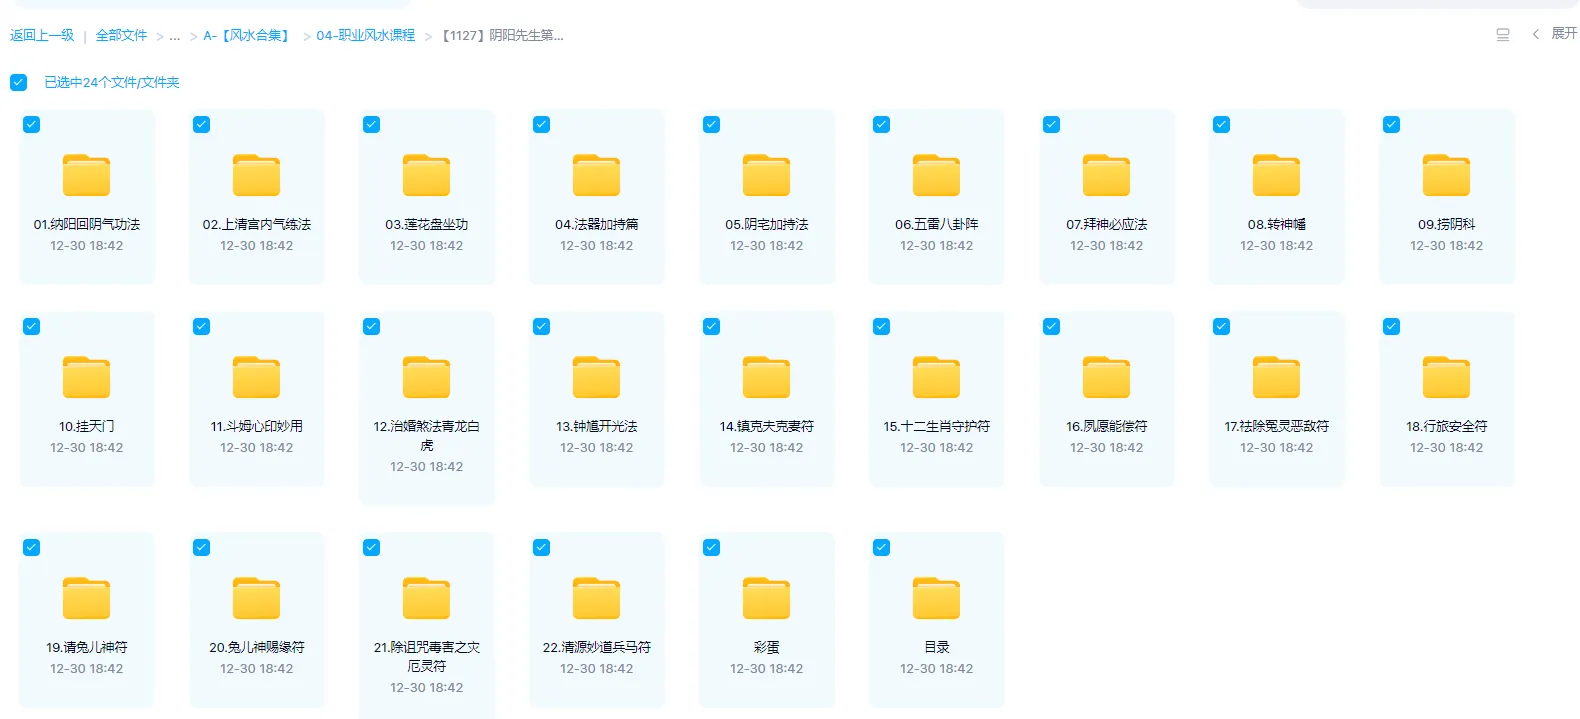
Task: Open the 09.捞阴科 folder icon
Action: click(x=1446, y=176)
